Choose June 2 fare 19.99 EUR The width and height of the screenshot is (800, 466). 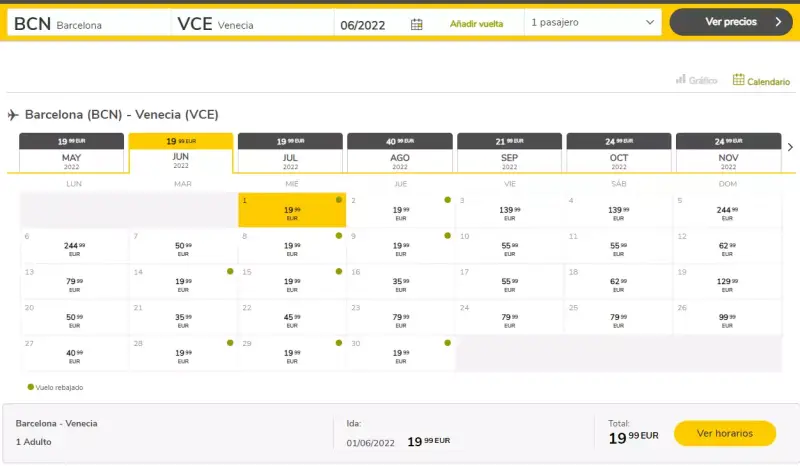click(401, 210)
